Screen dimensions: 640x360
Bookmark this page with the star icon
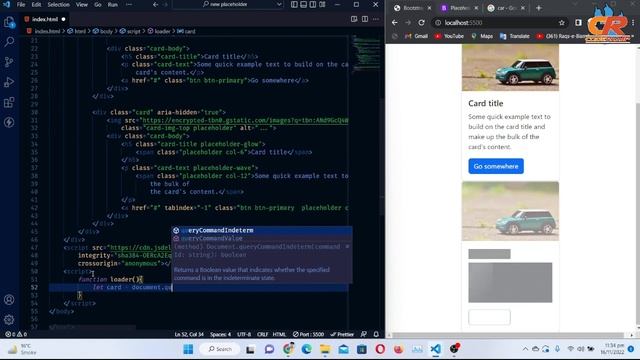(x=562, y=22)
